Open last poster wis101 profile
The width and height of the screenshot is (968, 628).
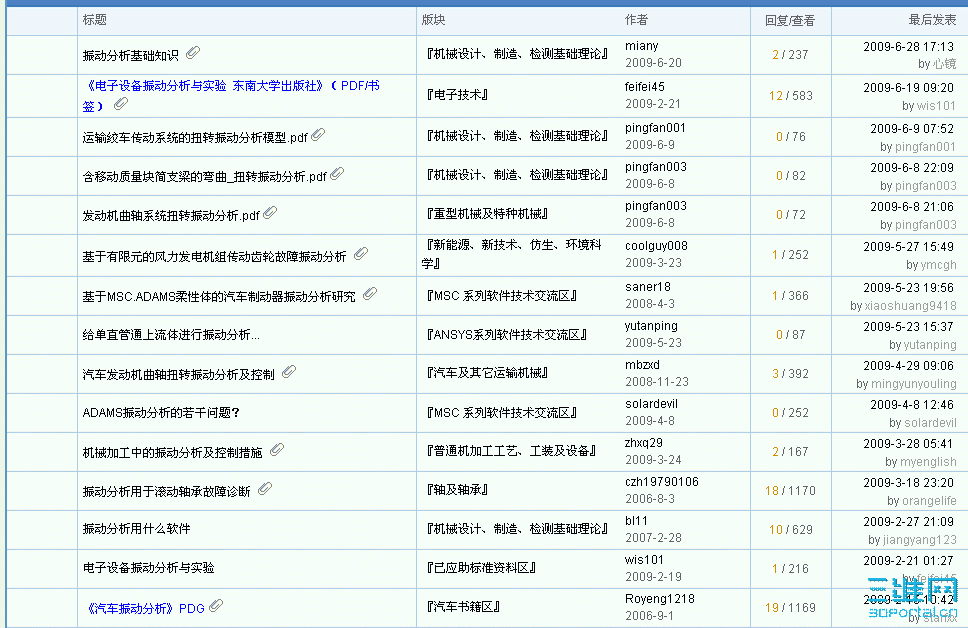(x=936, y=106)
